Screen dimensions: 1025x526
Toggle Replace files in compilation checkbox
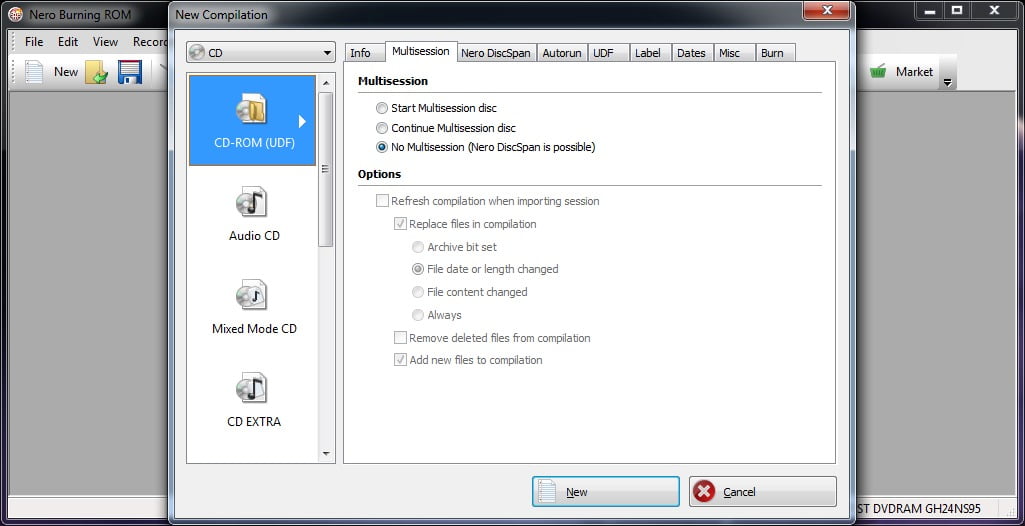pyautogui.click(x=400, y=223)
